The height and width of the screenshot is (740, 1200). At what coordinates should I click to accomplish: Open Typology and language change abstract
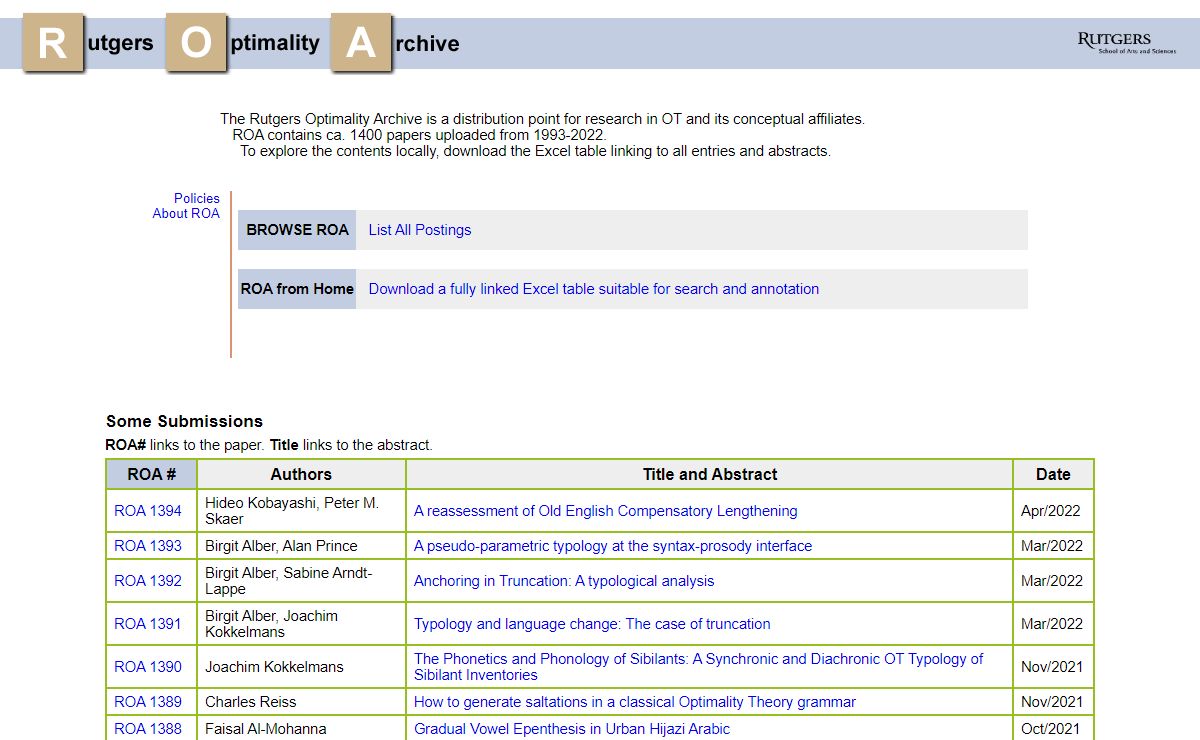[x=592, y=624]
